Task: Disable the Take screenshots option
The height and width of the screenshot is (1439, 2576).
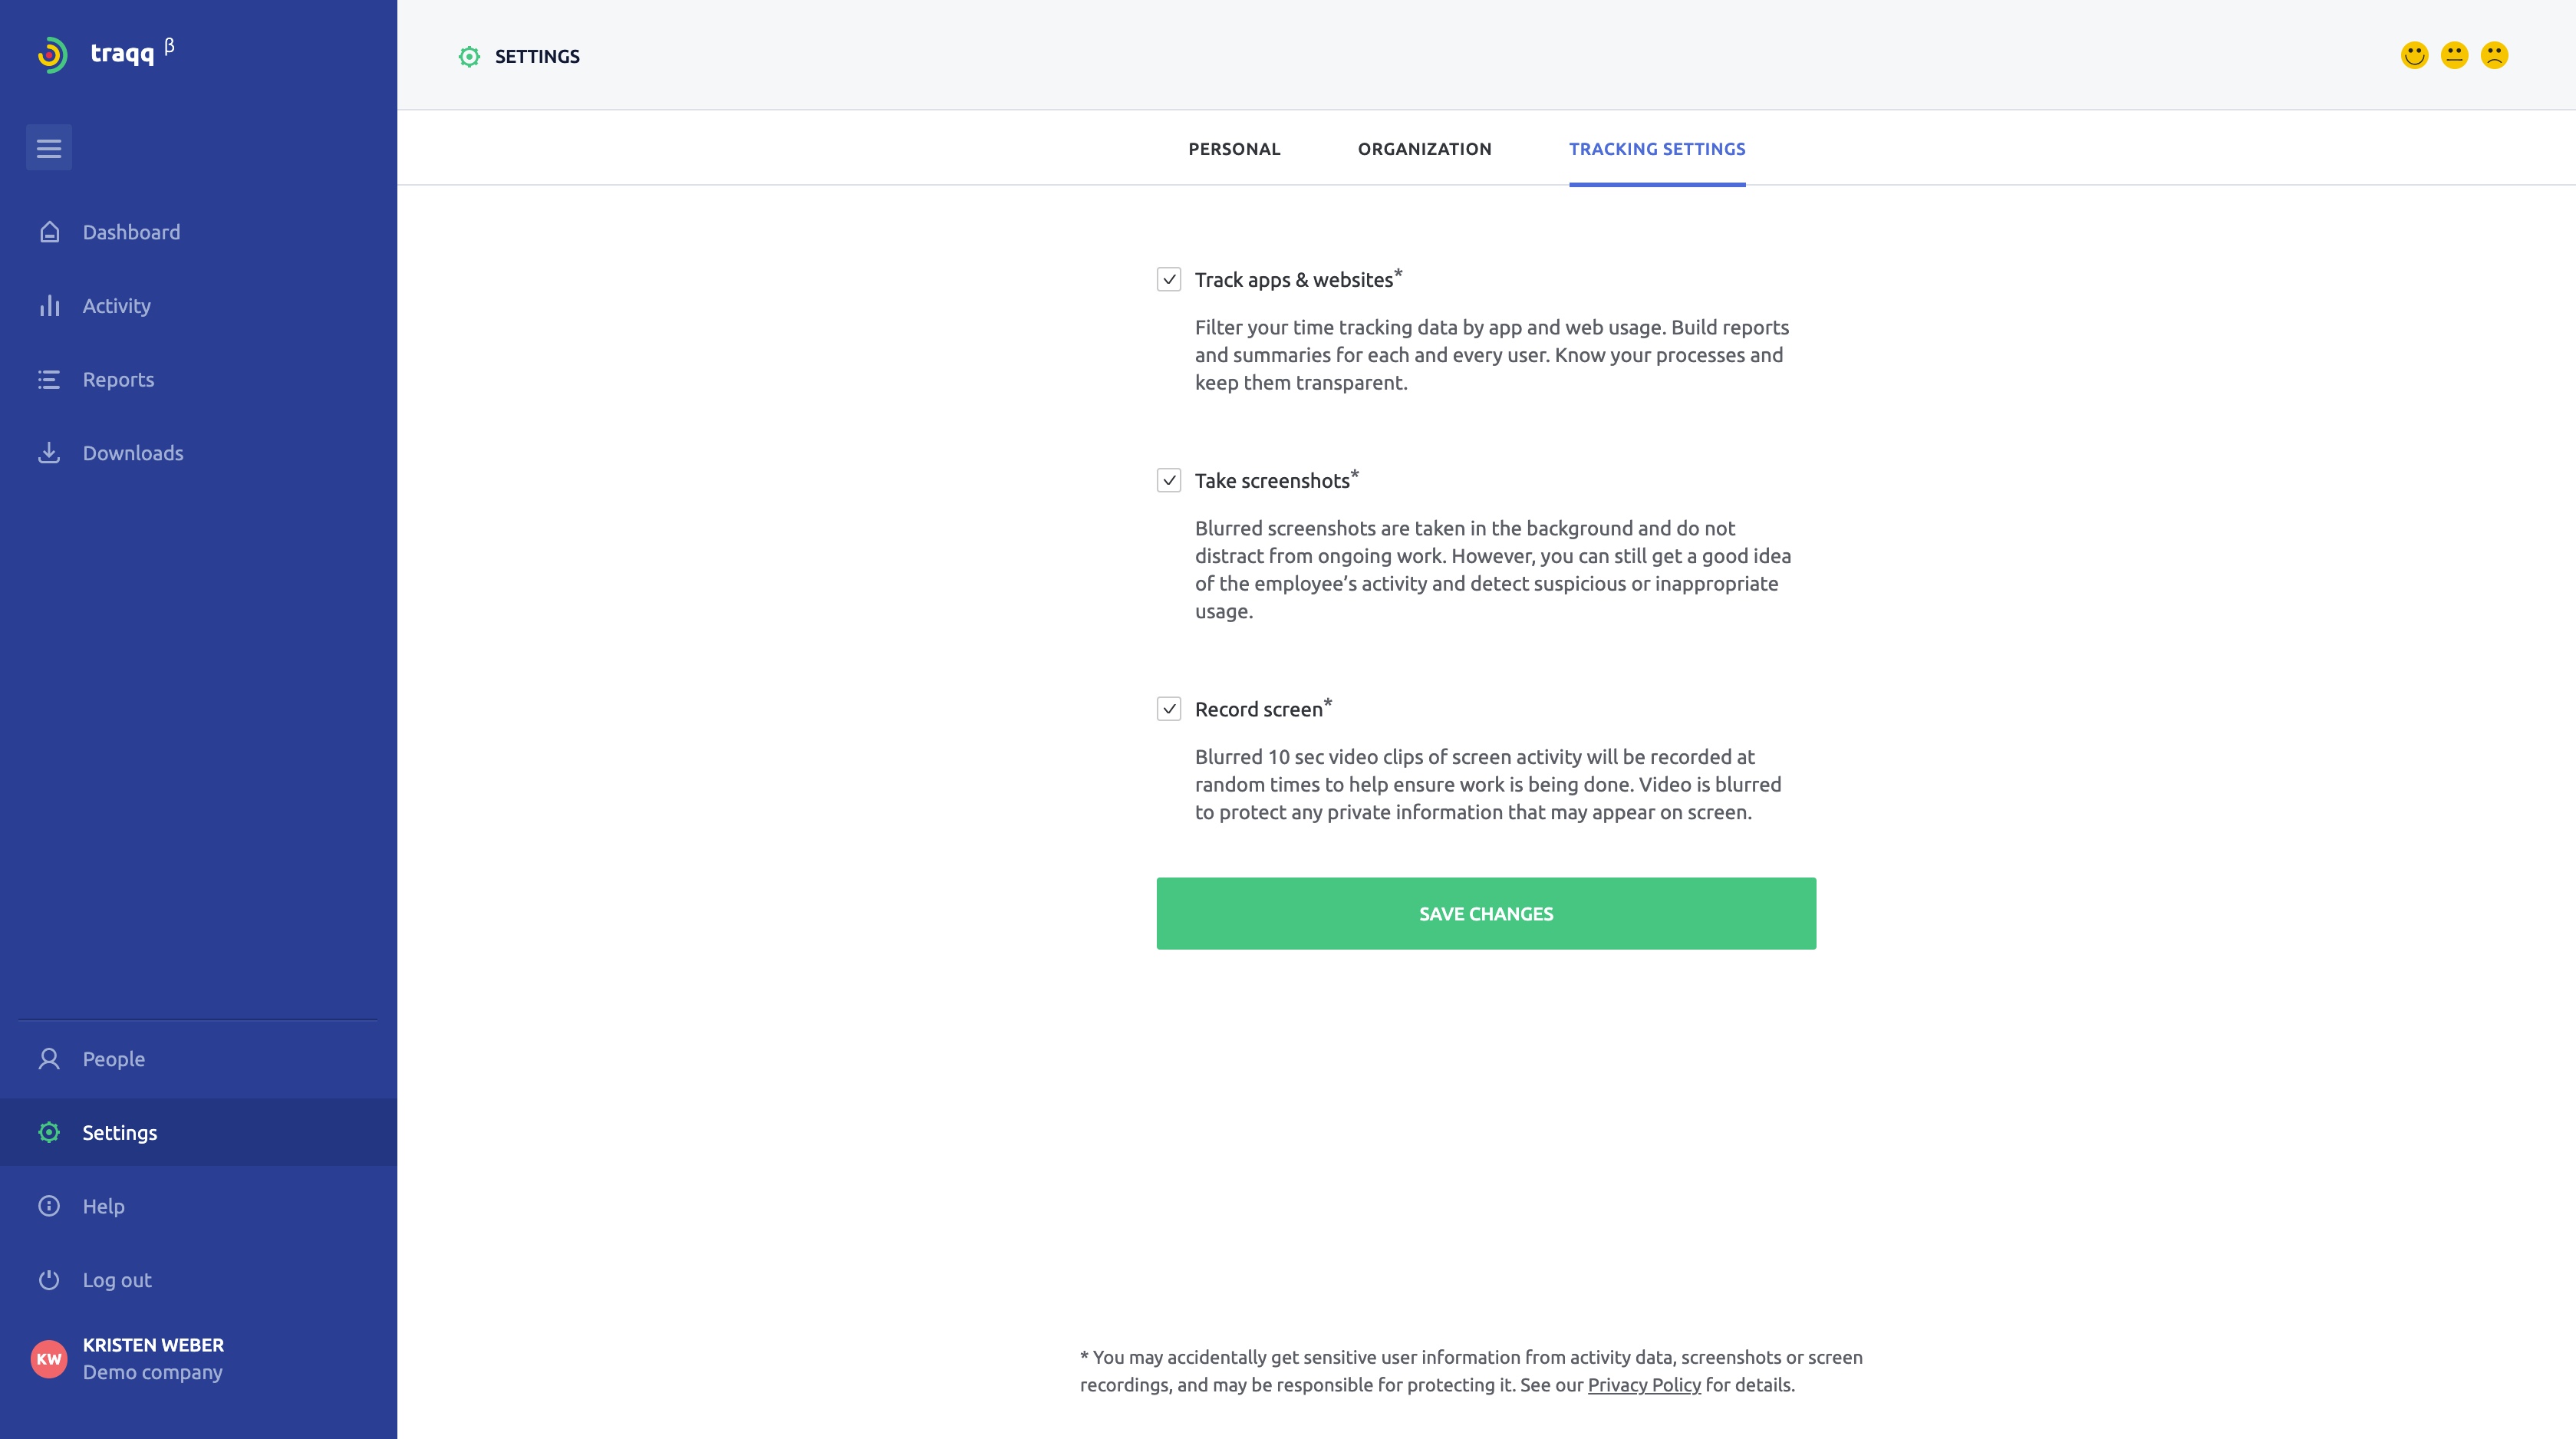Action: tap(1169, 481)
